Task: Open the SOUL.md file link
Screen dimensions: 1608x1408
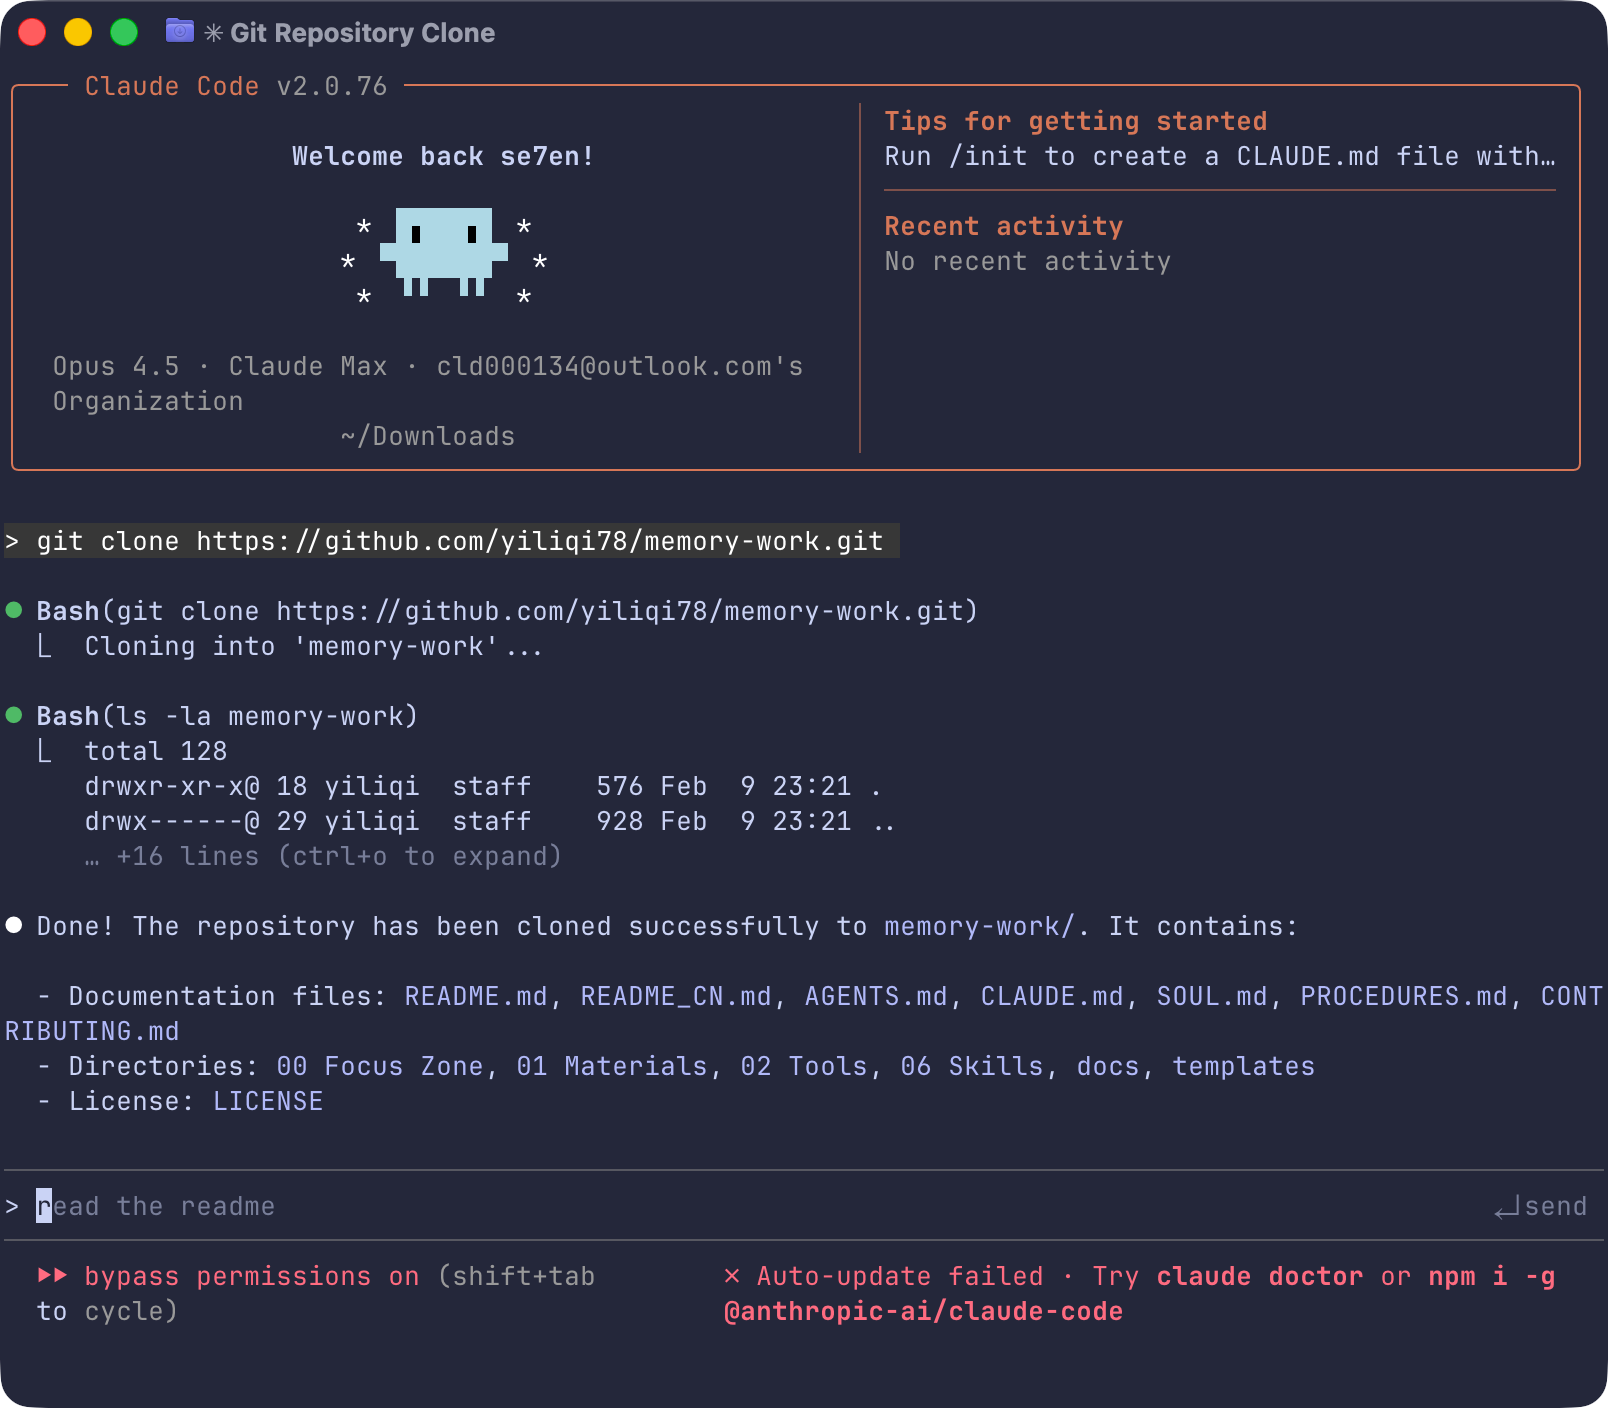Action: [x=1212, y=996]
